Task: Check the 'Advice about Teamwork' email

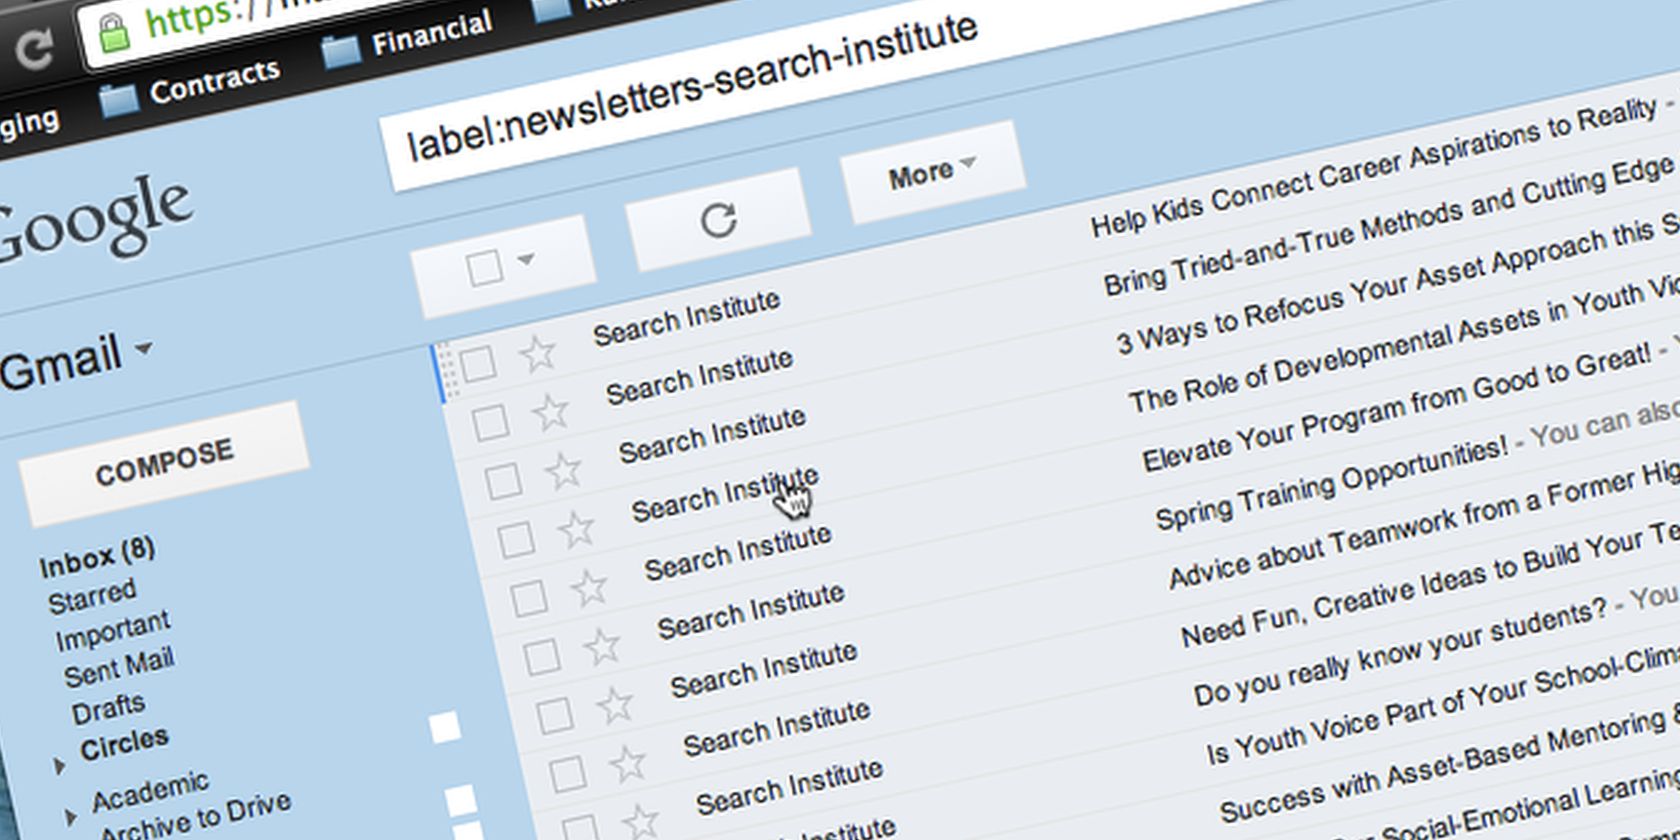Action: pyautogui.click(x=556, y=715)
